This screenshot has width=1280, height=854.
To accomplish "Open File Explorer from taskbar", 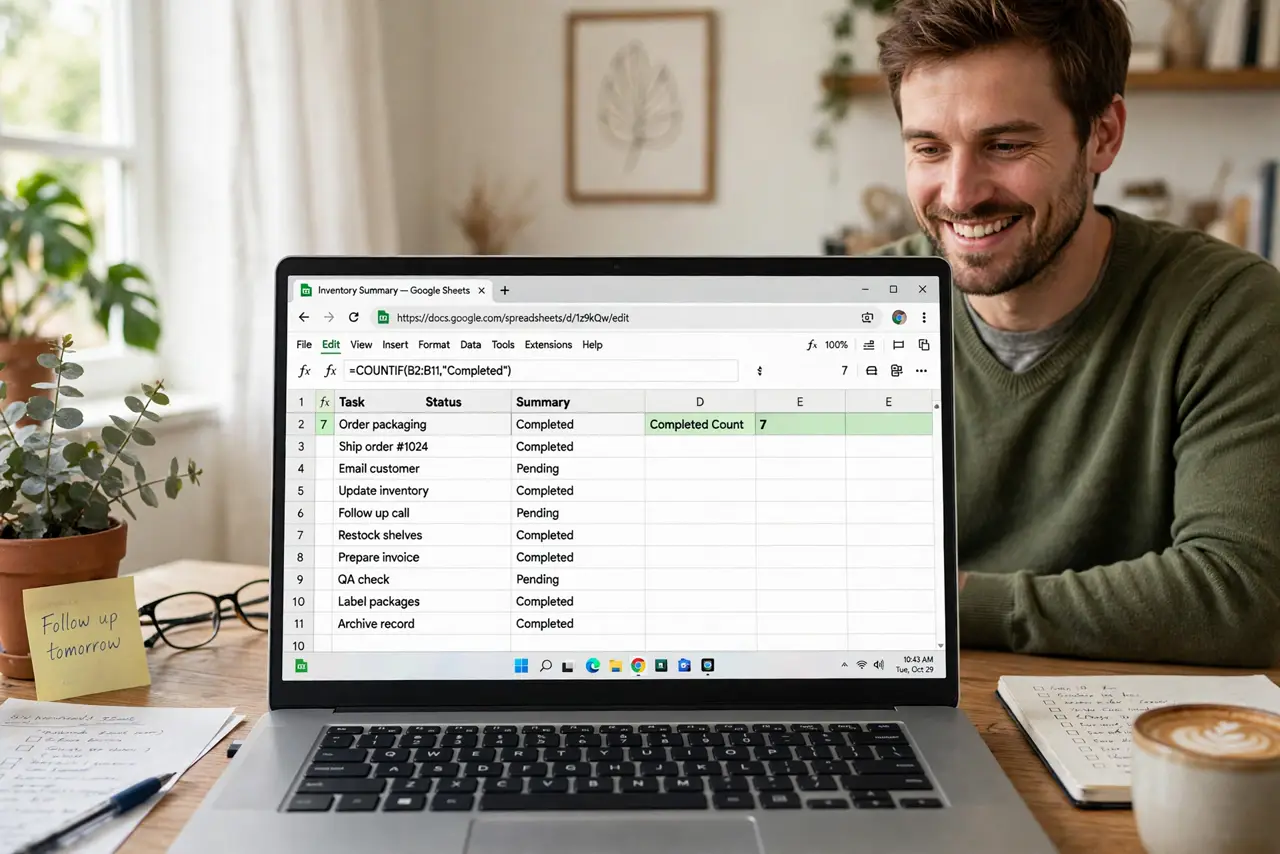I will pos(615,665).
